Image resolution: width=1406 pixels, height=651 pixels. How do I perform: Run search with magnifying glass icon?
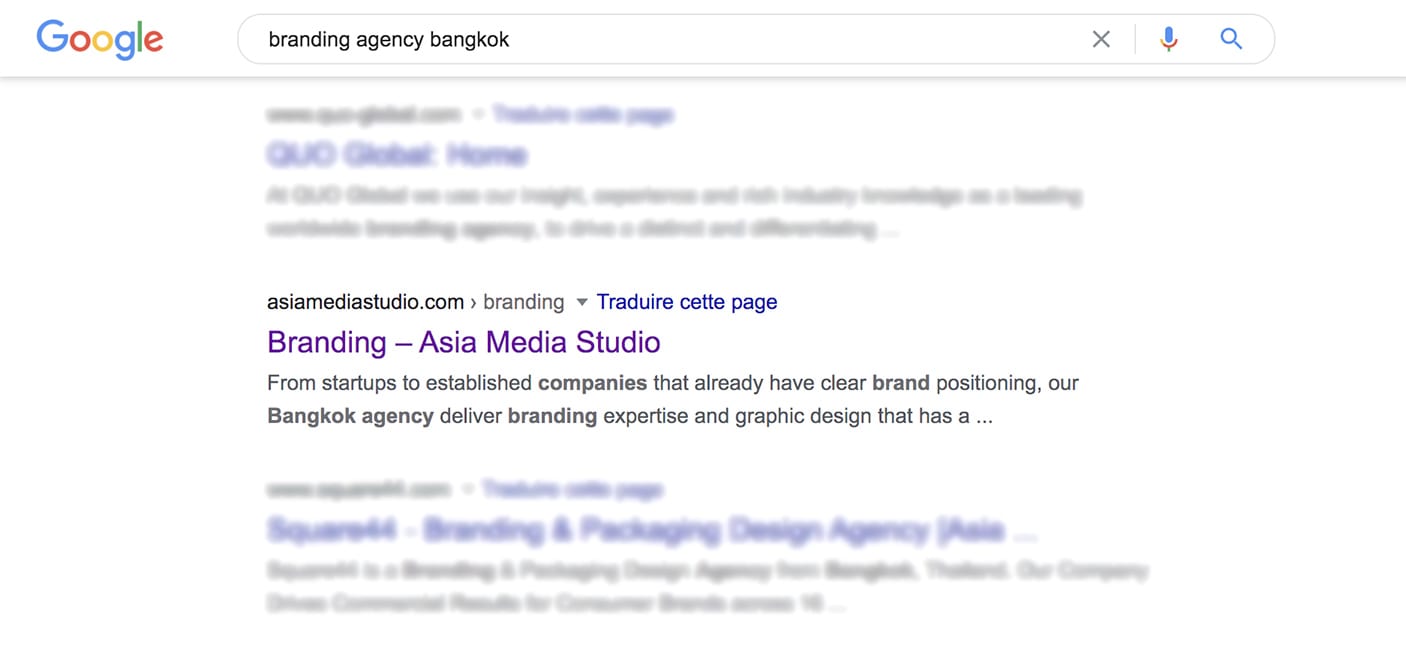point(1231,39)
